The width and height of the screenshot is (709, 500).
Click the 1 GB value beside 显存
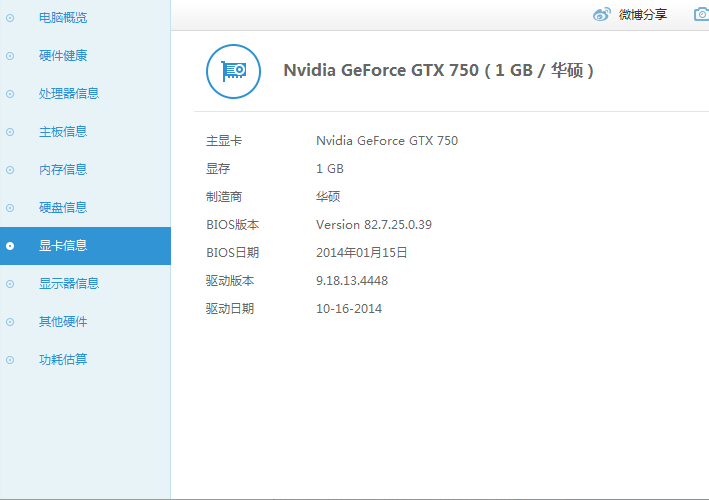tap(330, 169)
